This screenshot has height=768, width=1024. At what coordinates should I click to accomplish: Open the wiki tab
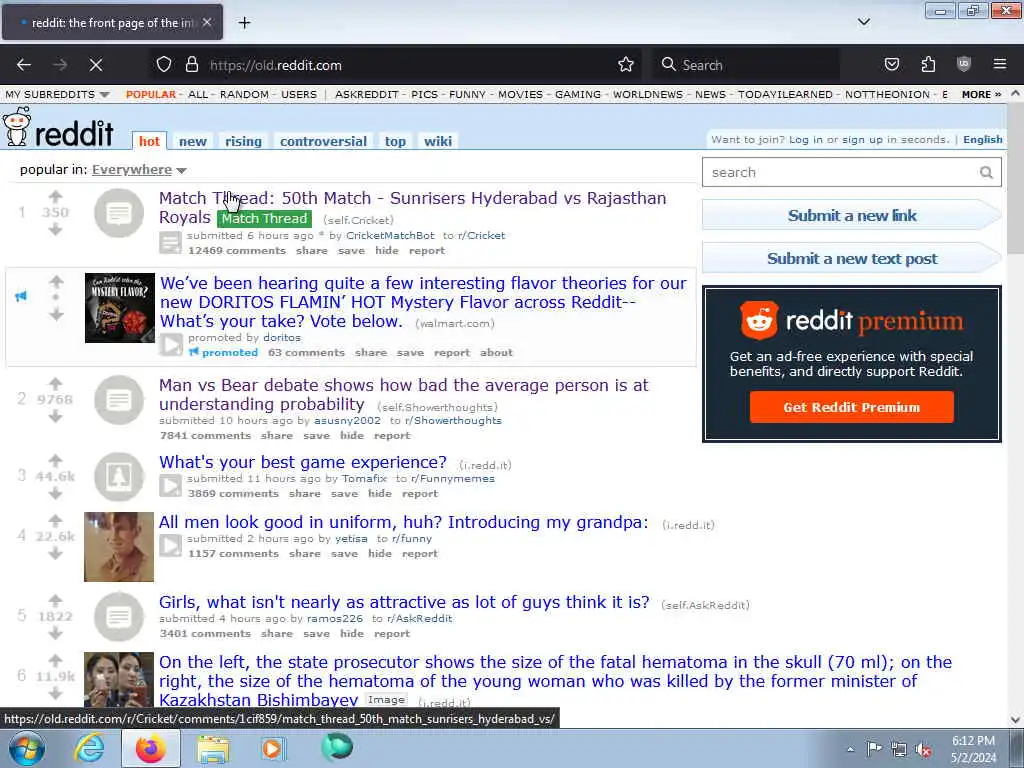click(438, 141)
